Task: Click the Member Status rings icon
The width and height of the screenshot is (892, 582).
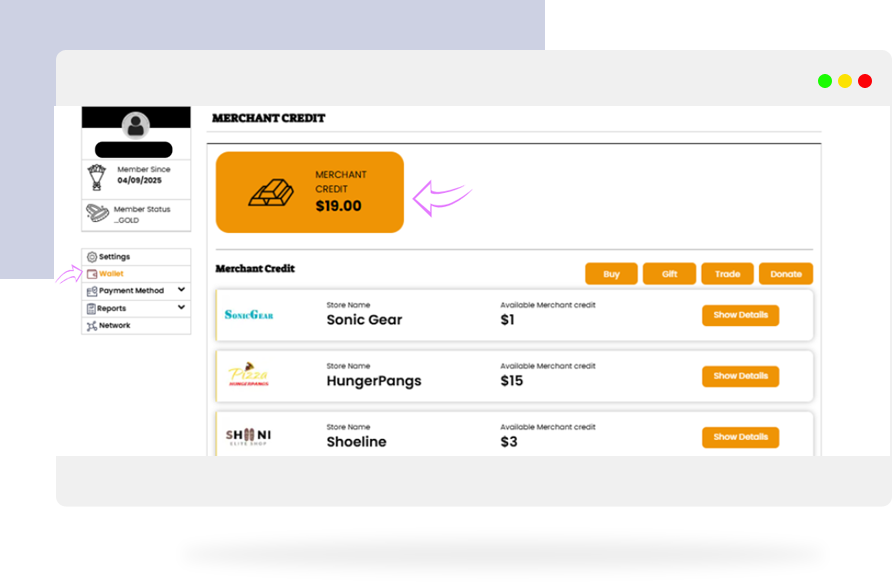Action: 97,213
